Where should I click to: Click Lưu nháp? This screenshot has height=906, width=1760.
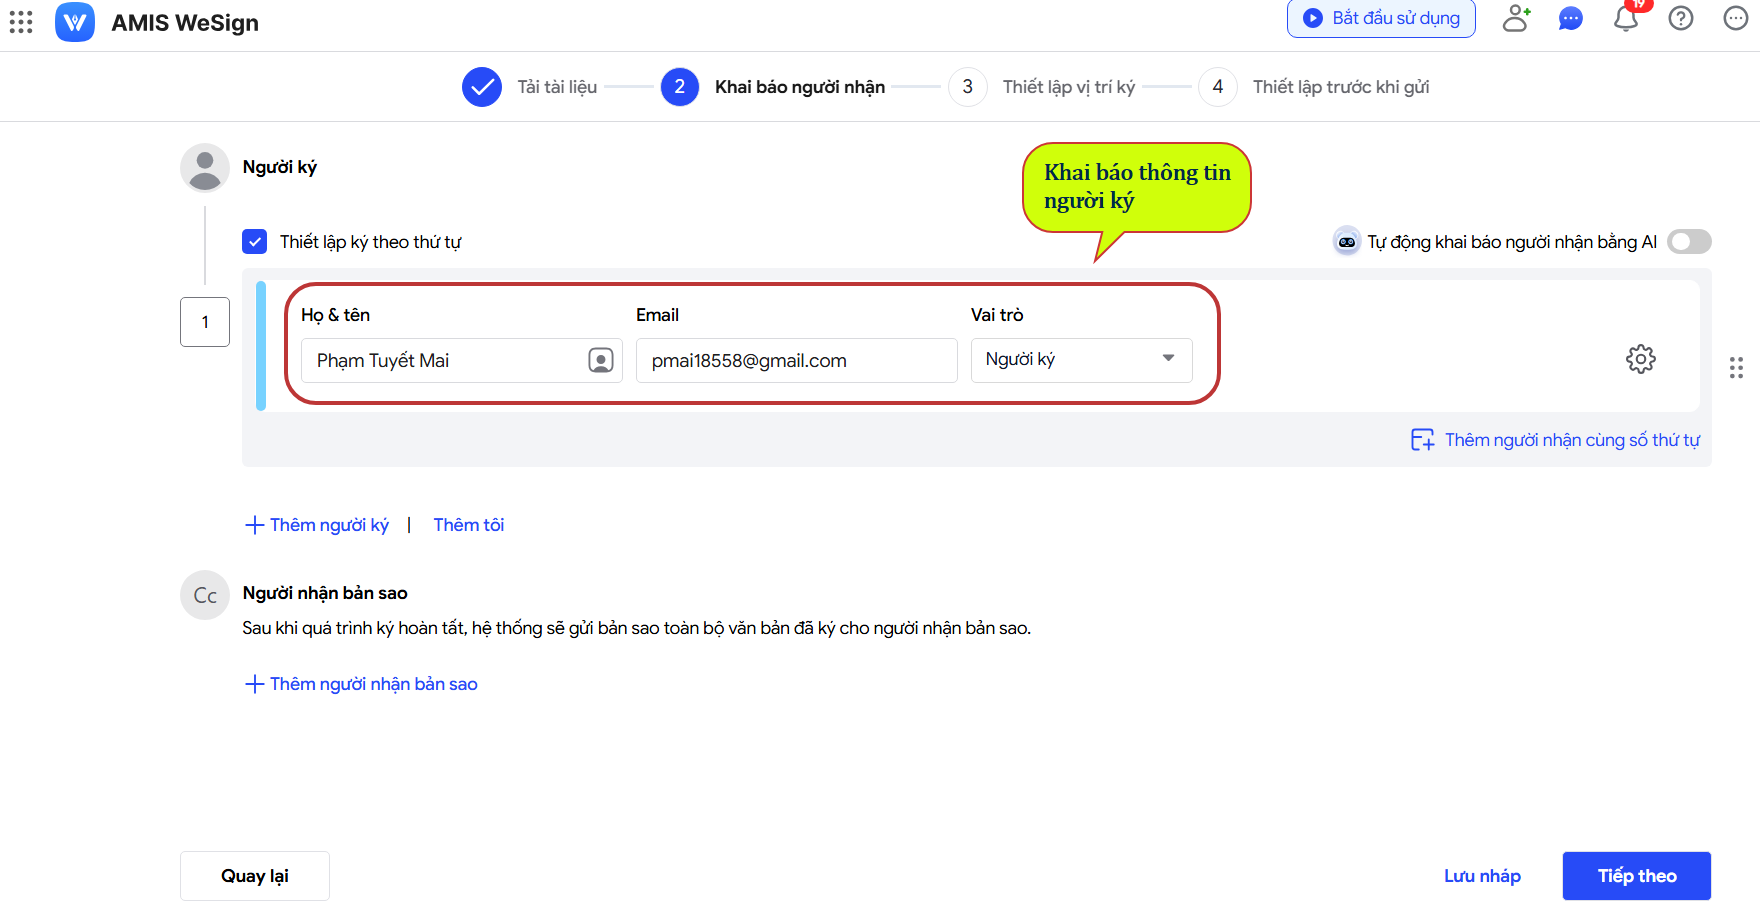(x=1482, y=876)
